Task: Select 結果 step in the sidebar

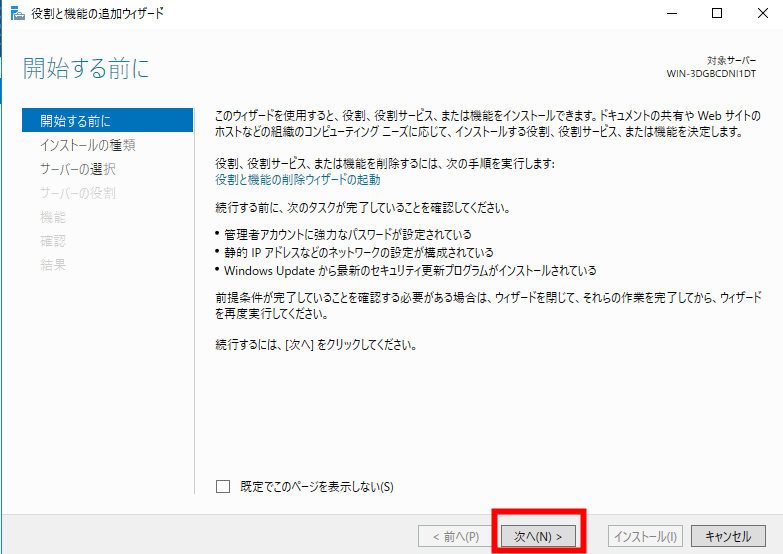Action: (x=53, y=265)
